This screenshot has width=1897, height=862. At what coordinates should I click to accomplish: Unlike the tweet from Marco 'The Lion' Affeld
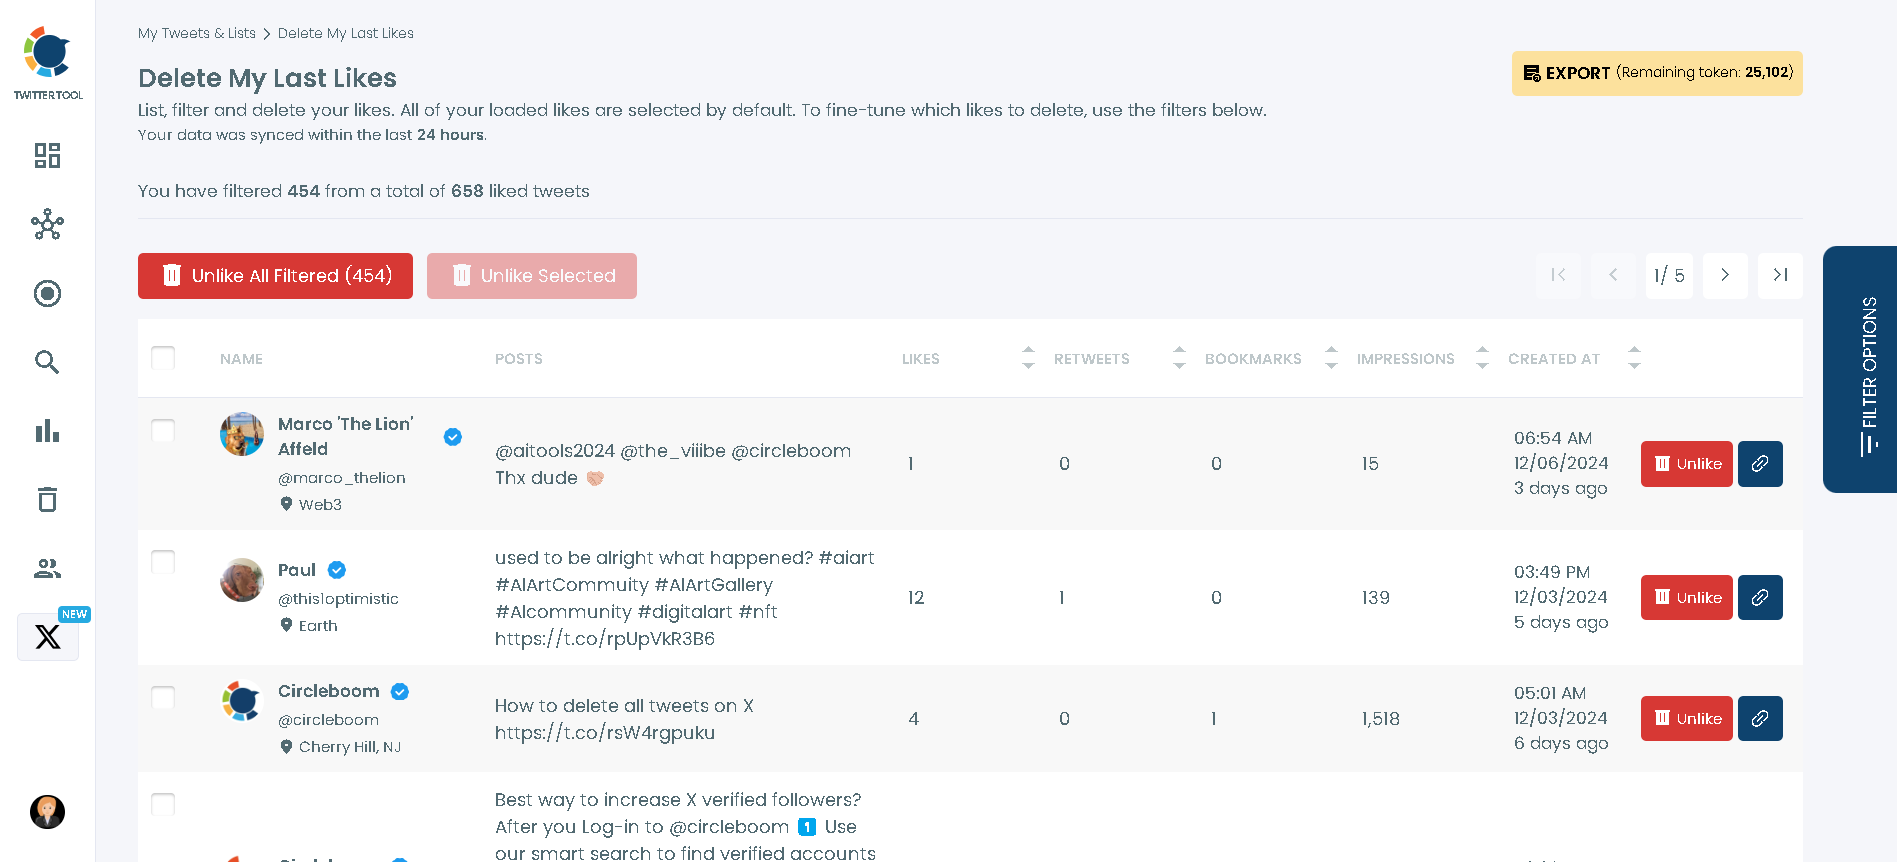pos(1687,464)
